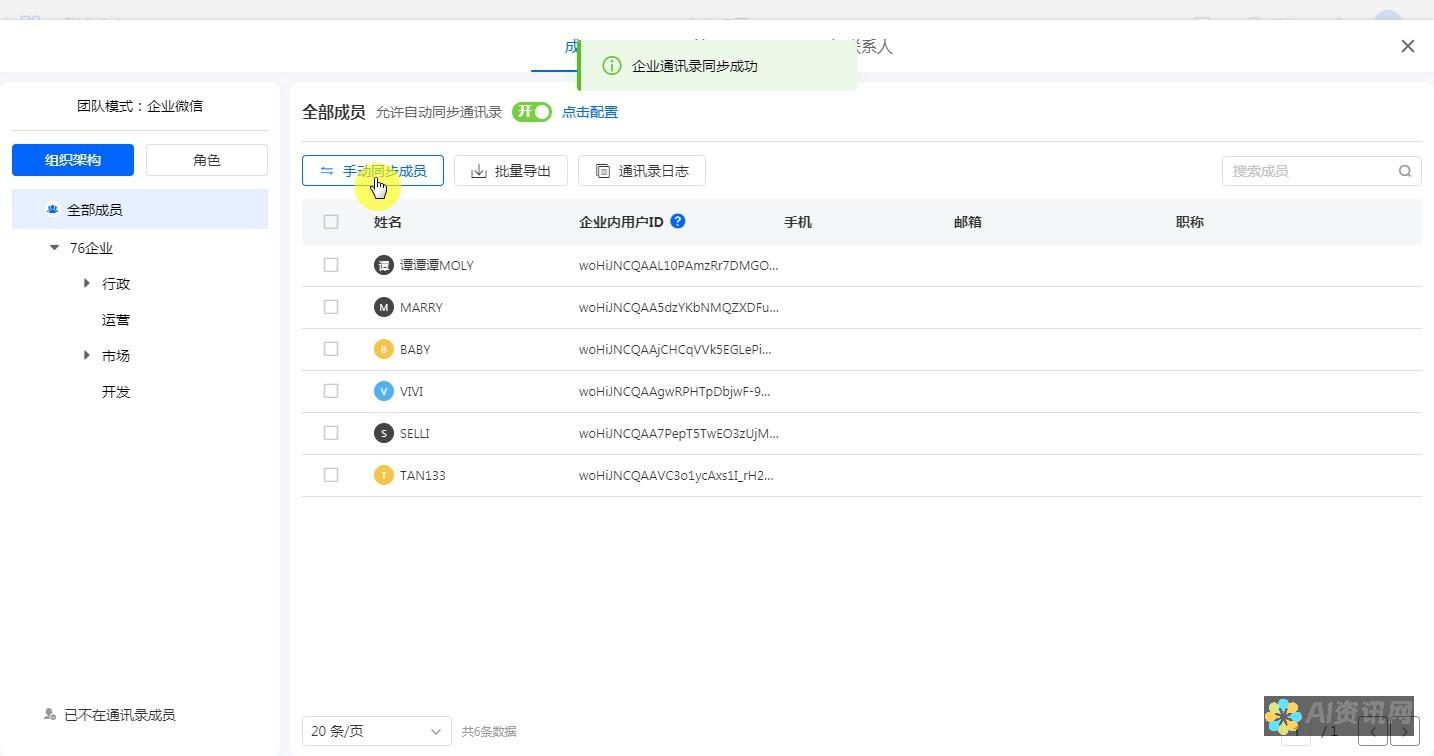Click the 手动同步成员 button

(373, 171)
